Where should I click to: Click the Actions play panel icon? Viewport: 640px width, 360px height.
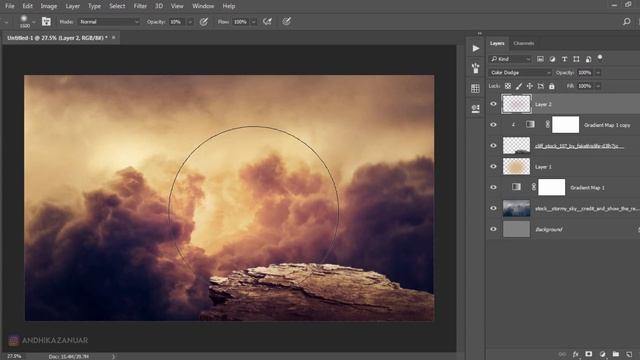pos(476,49)
